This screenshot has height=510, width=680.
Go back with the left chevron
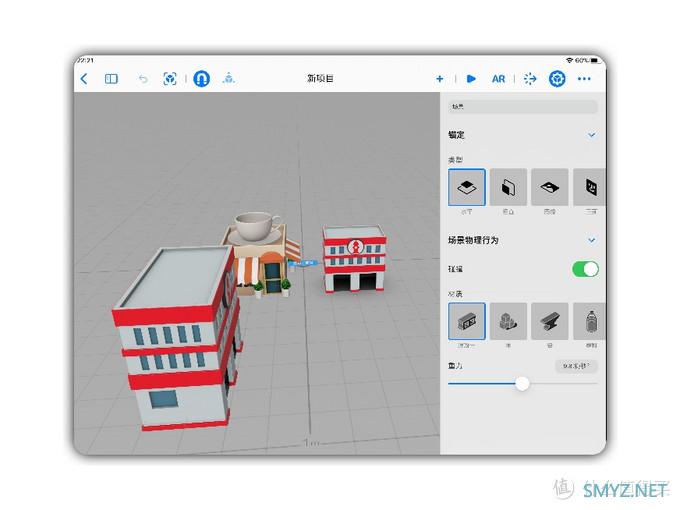coord(84,78)
